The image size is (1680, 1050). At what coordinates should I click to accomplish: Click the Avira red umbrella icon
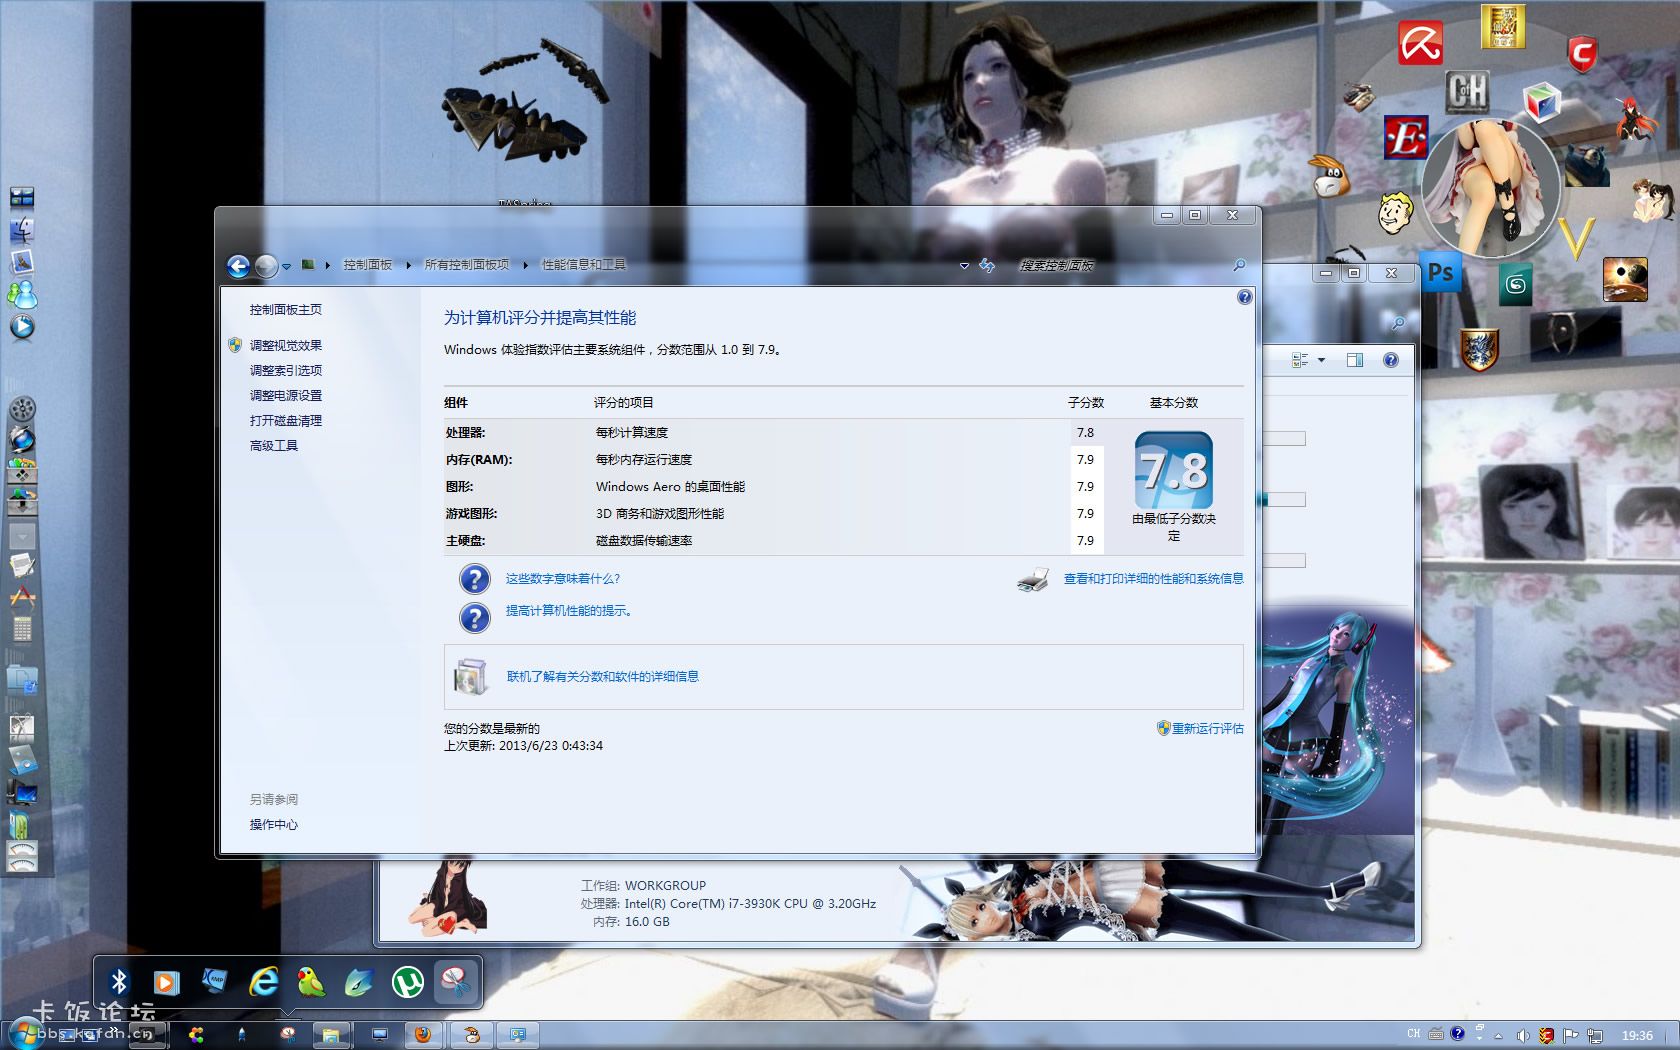1420,44
